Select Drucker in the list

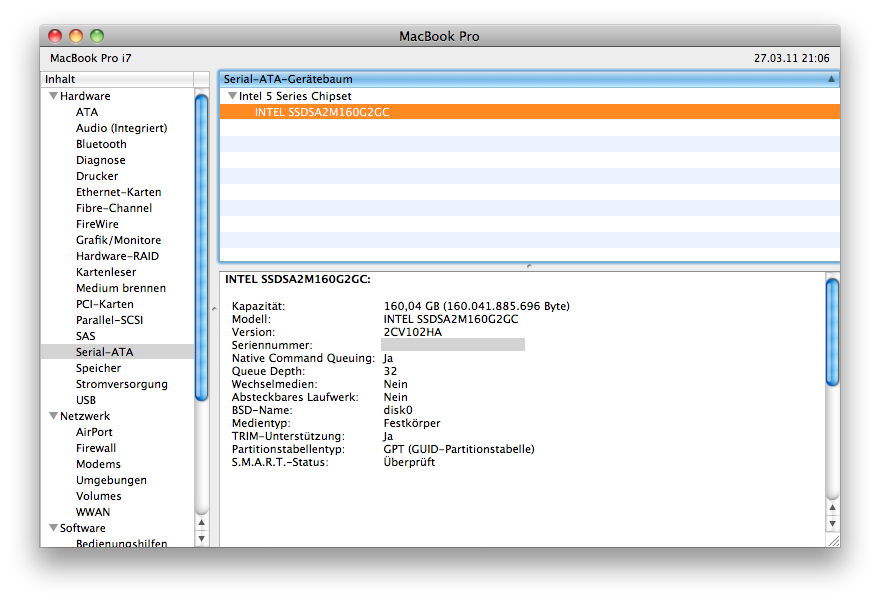point(97,176)
